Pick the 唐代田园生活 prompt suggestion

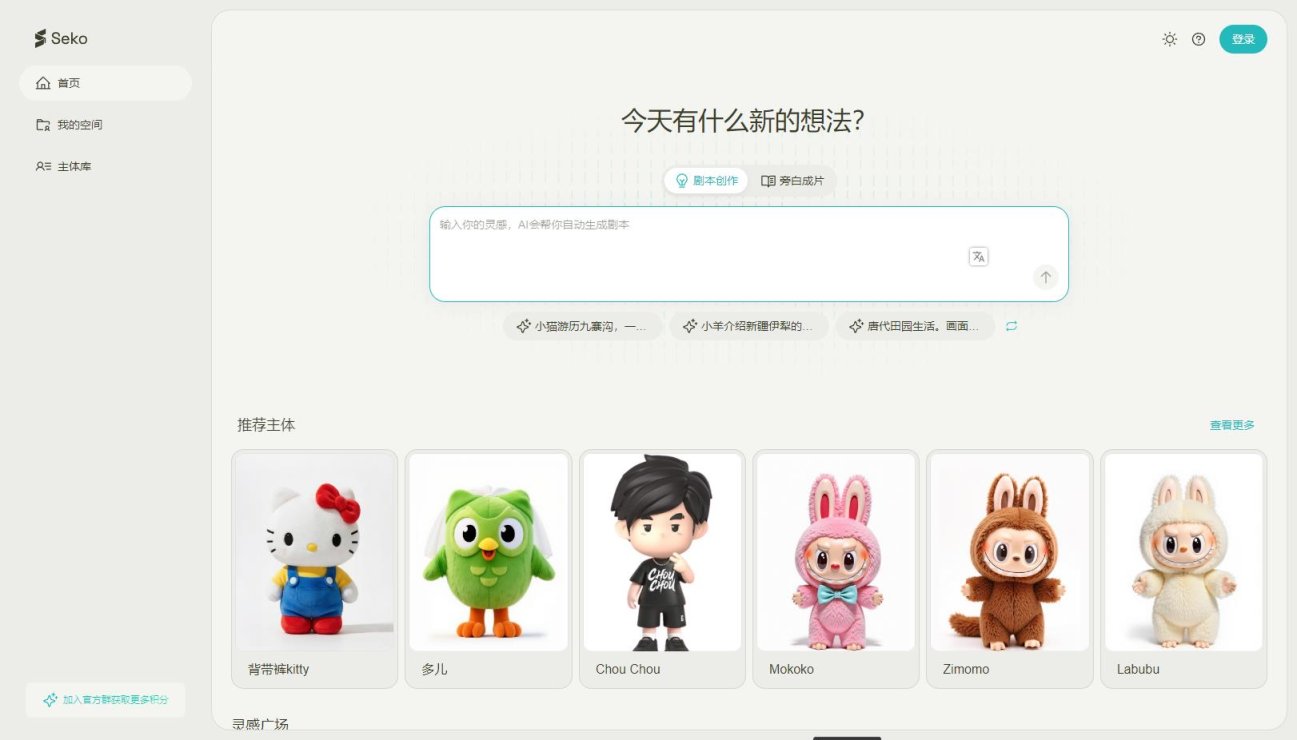click(x=914, y=326)
